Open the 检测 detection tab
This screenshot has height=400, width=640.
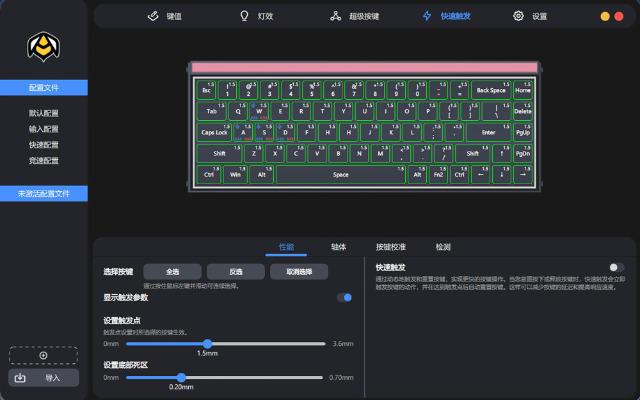tap(443, 247)
